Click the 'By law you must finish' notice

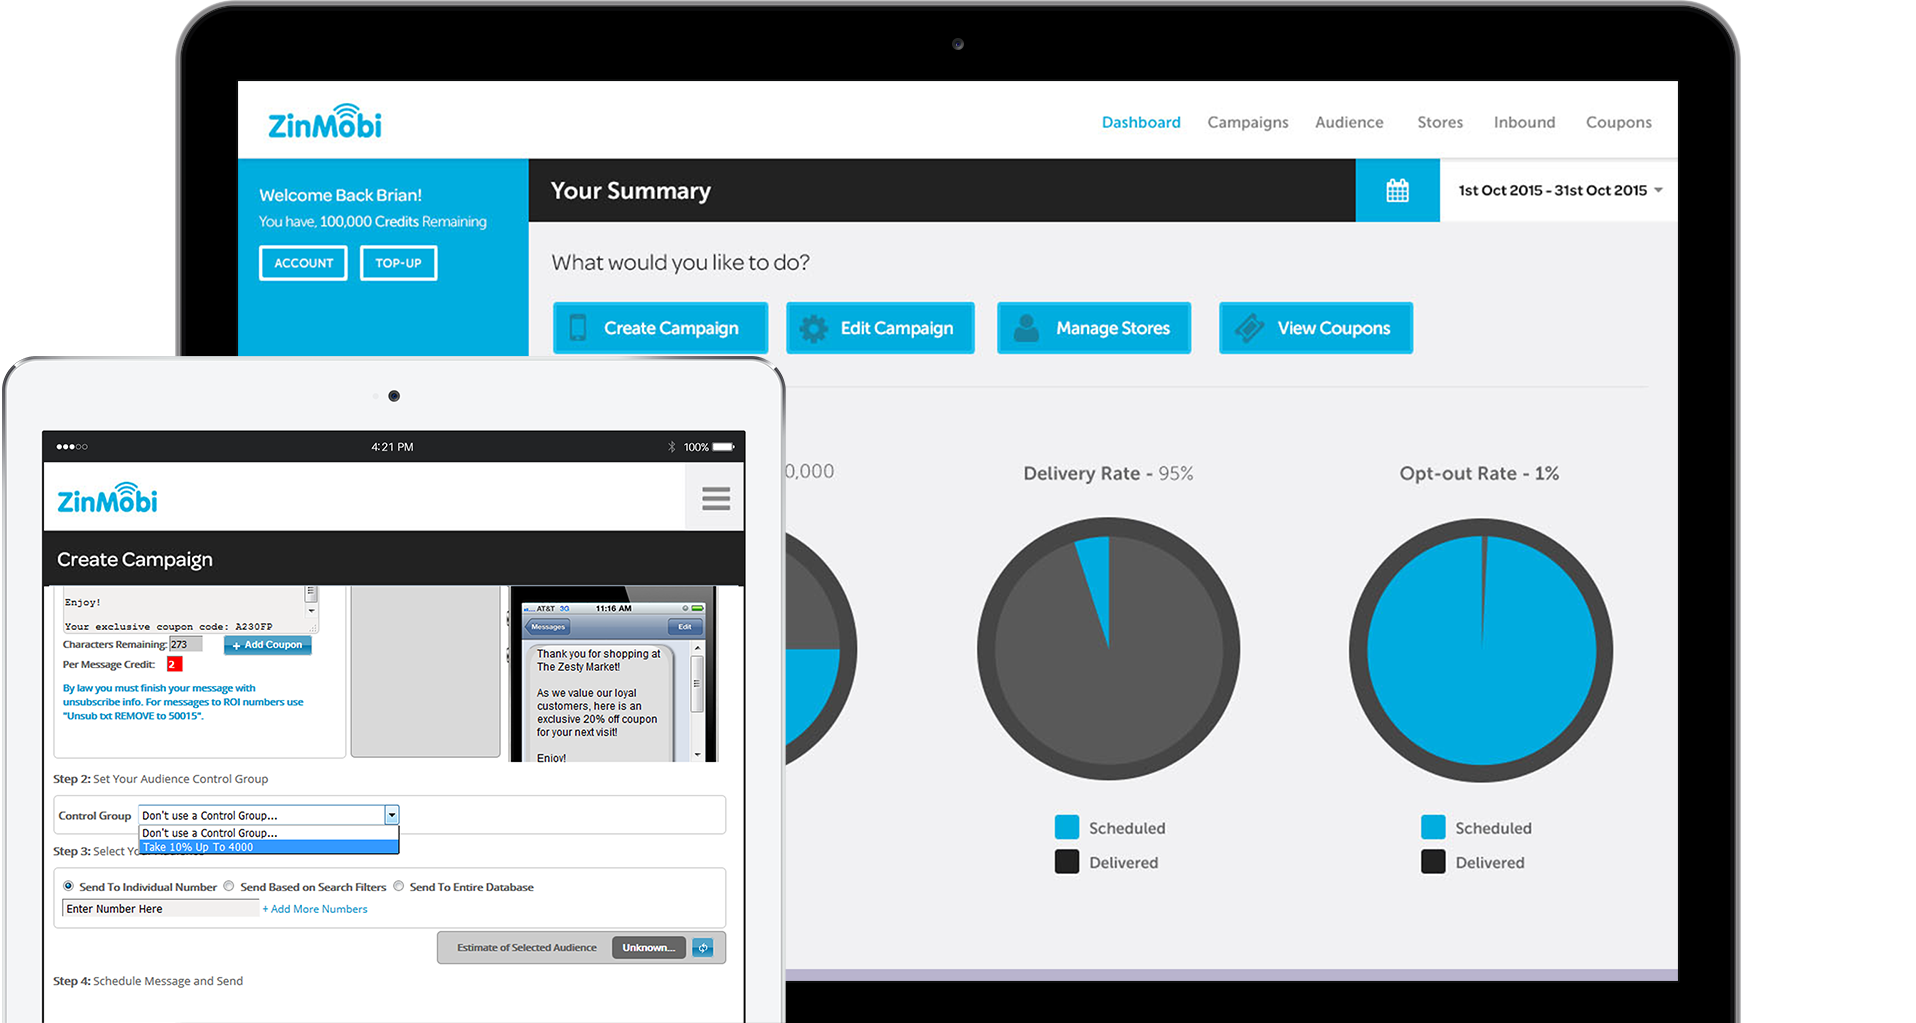[183, 702]
